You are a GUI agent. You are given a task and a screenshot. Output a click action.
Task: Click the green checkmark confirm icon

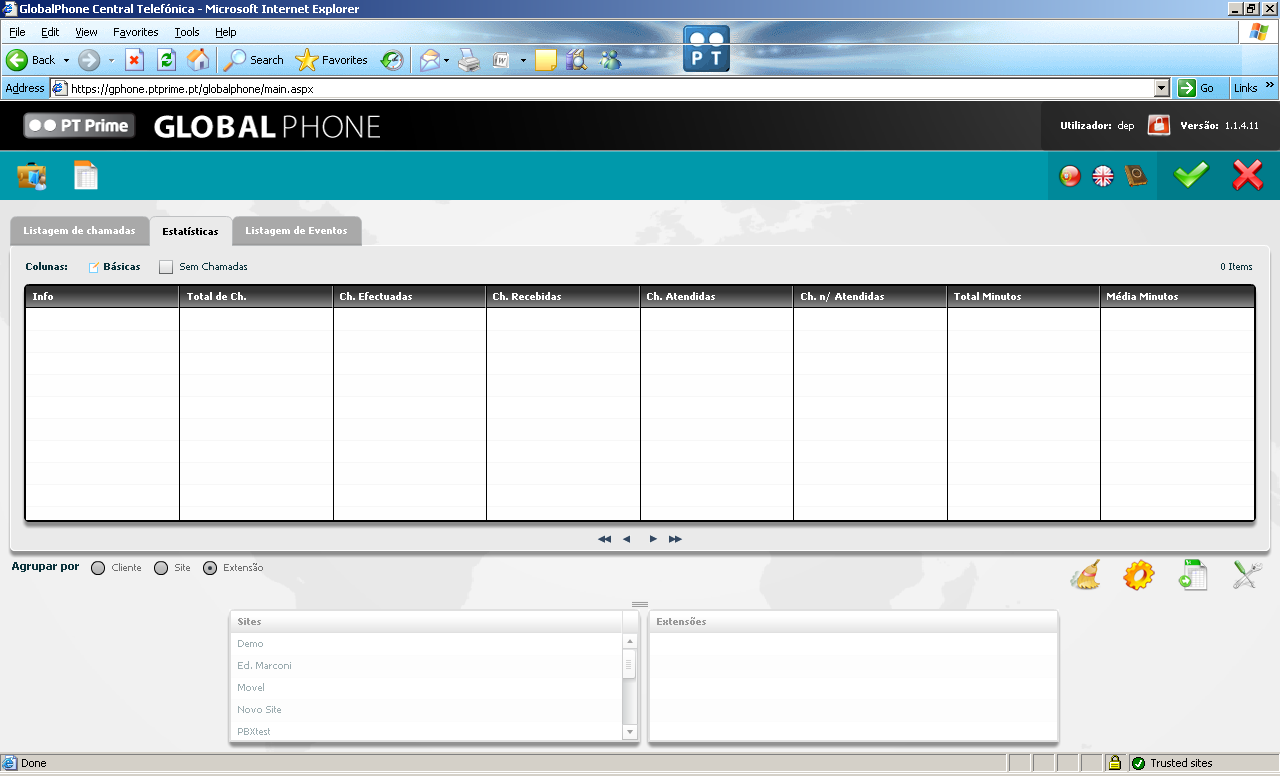[x=1191, y=175]
